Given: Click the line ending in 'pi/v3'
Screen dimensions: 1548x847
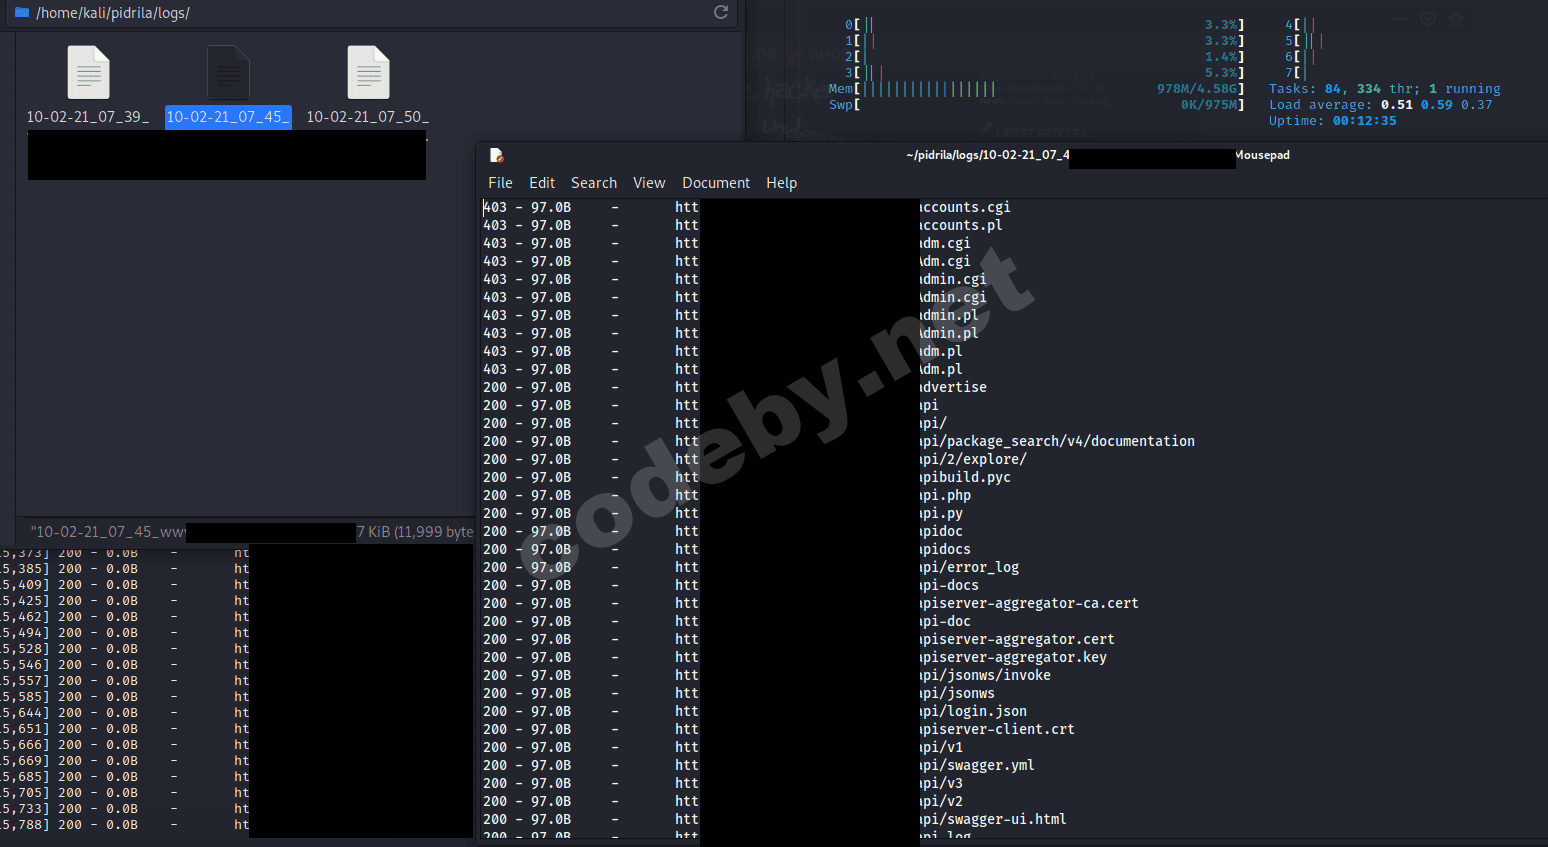Looking at the screenshot, I should point(722,783).
